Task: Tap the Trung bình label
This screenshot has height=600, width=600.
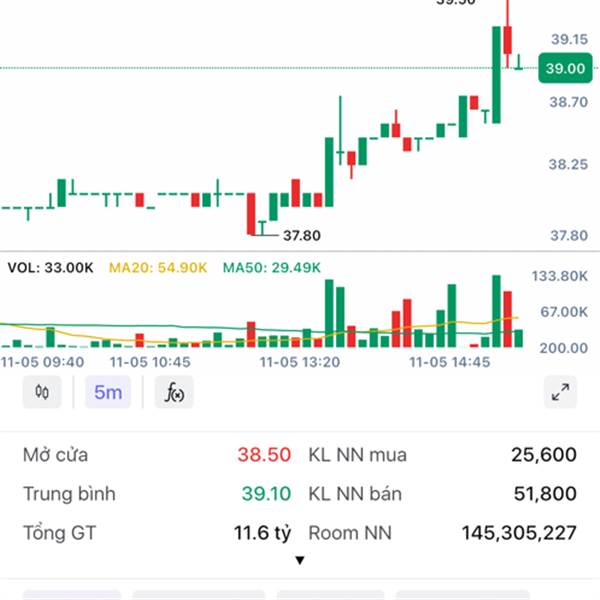Action: pos(69,493)
